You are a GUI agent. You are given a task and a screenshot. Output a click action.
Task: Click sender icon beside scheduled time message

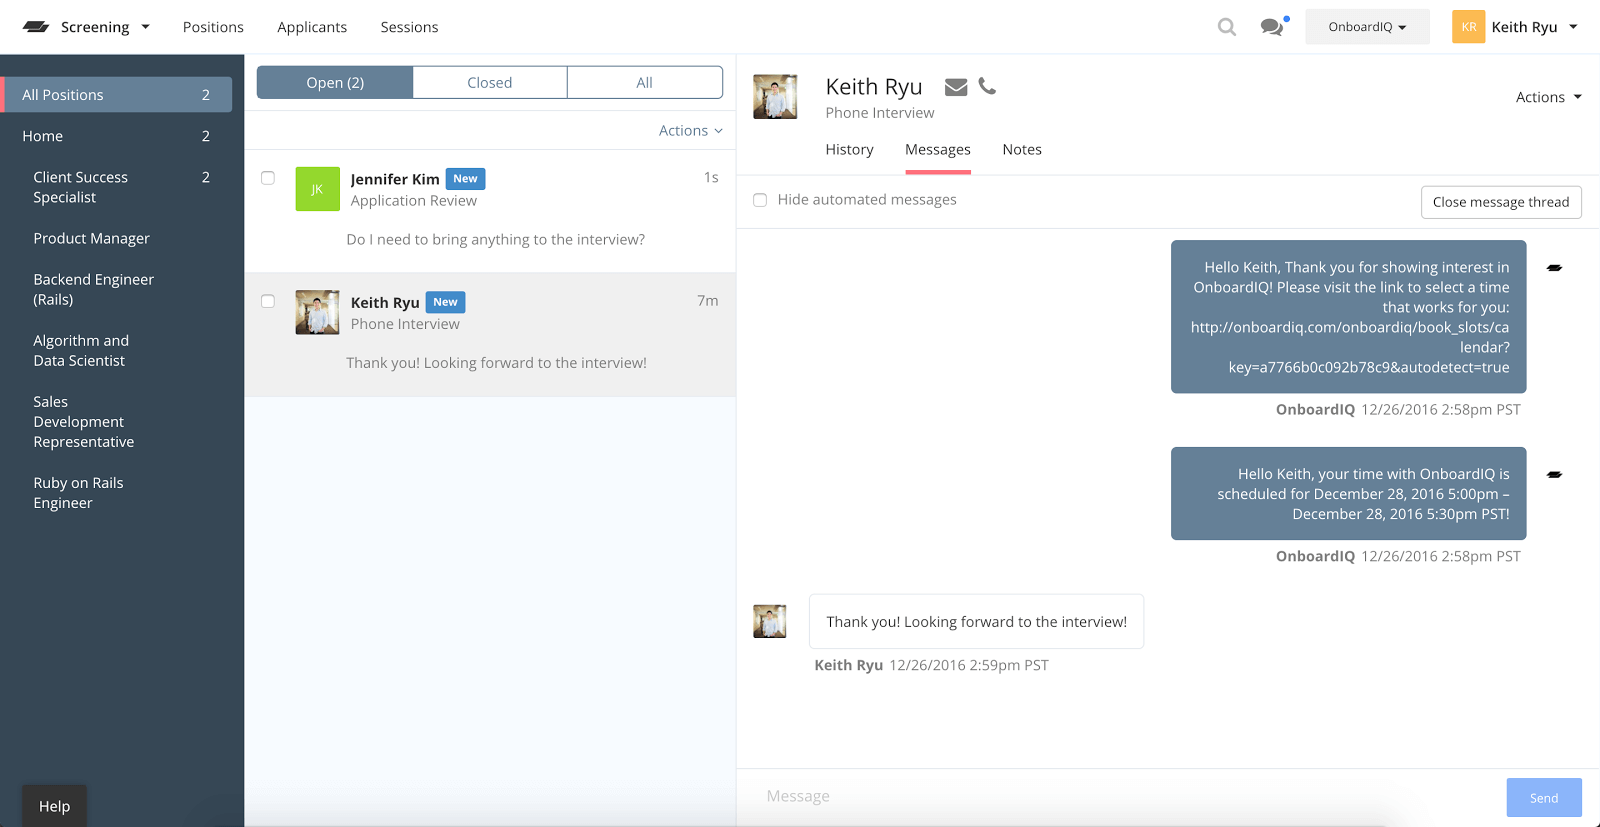point(1554,475)
